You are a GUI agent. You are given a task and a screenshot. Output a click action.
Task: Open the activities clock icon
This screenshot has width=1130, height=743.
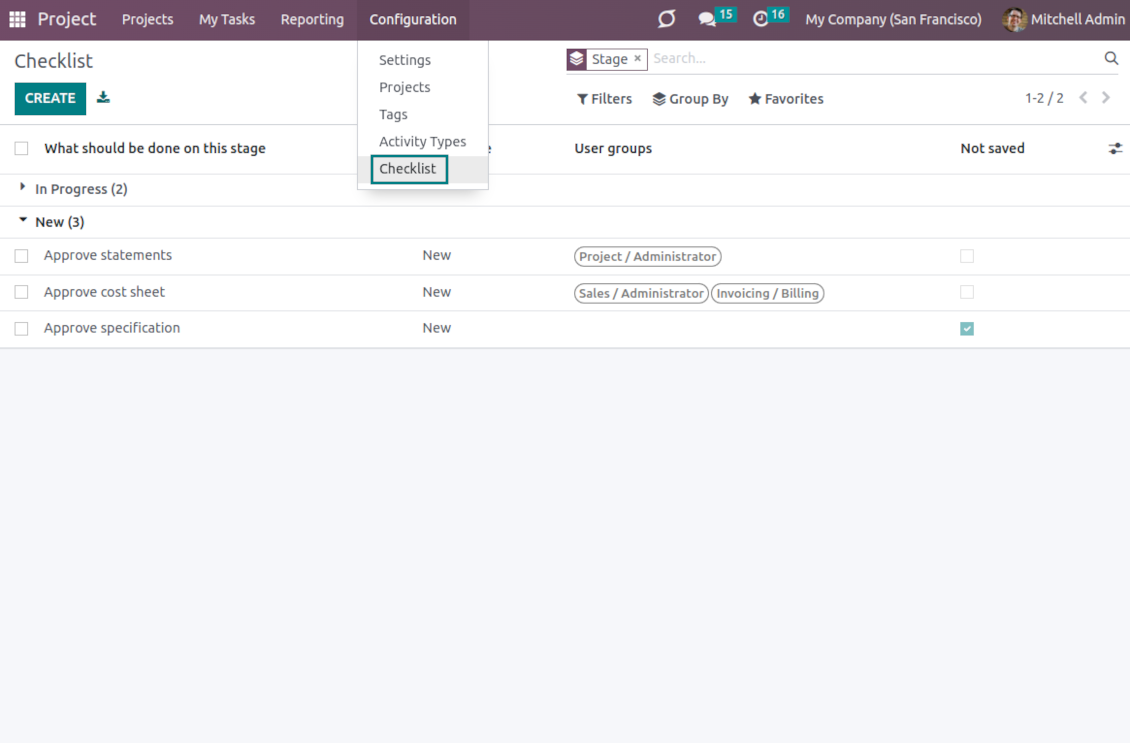click(x=760, y=19)
